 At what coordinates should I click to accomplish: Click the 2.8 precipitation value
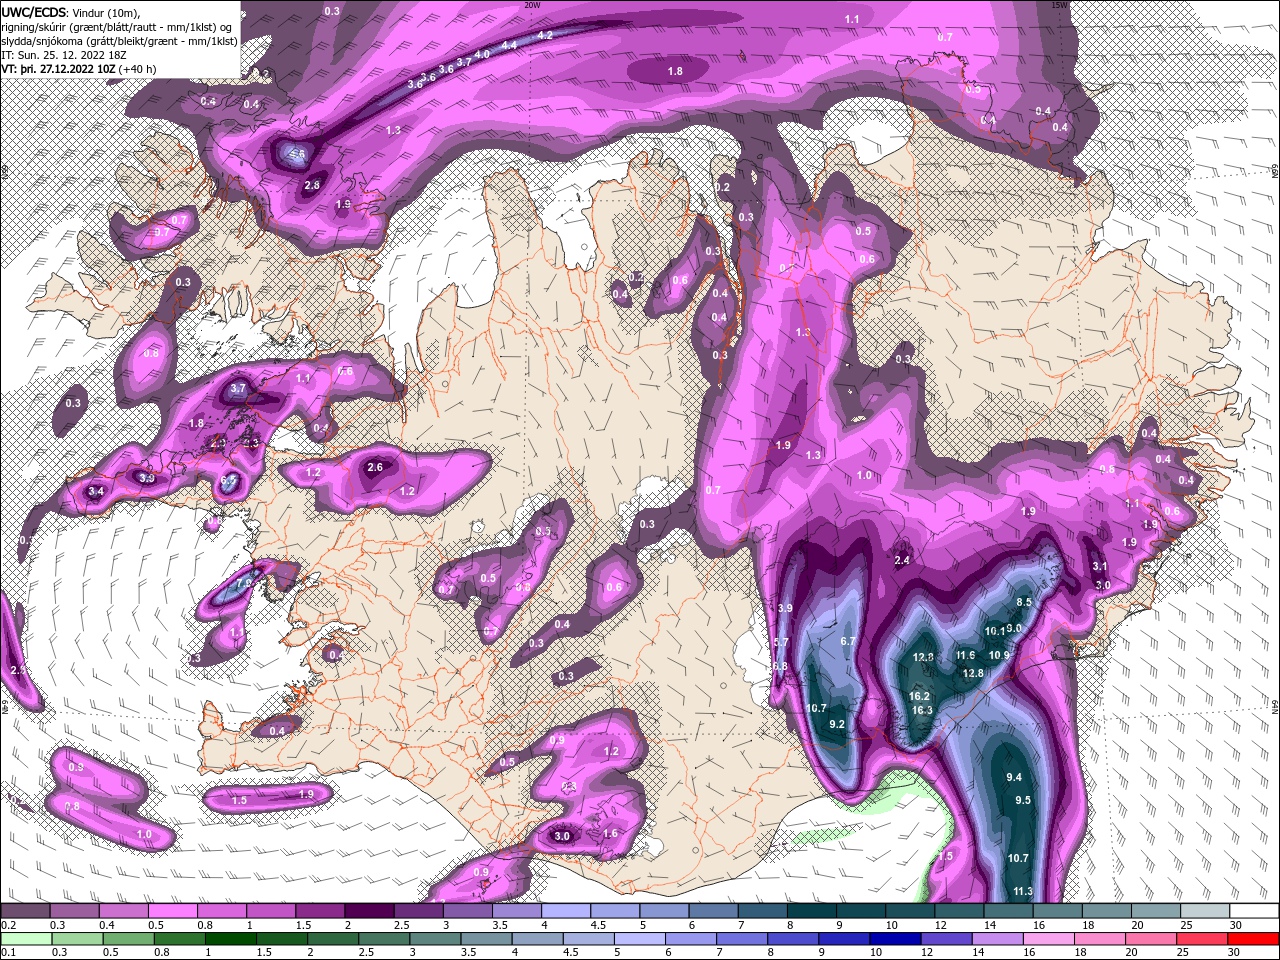(312, 185)
